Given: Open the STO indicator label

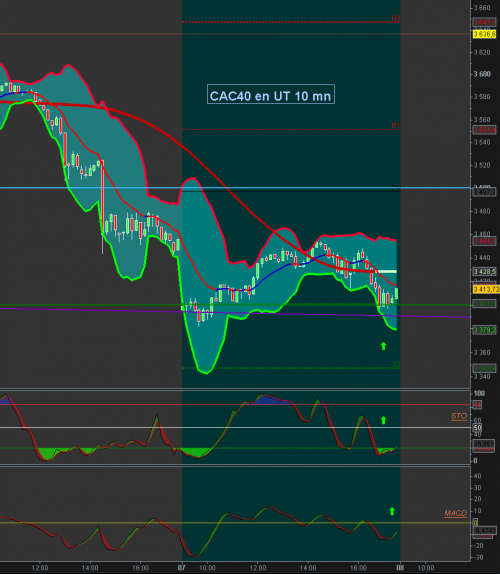Looking at the screenshot, I should click(x=459, y=416).
